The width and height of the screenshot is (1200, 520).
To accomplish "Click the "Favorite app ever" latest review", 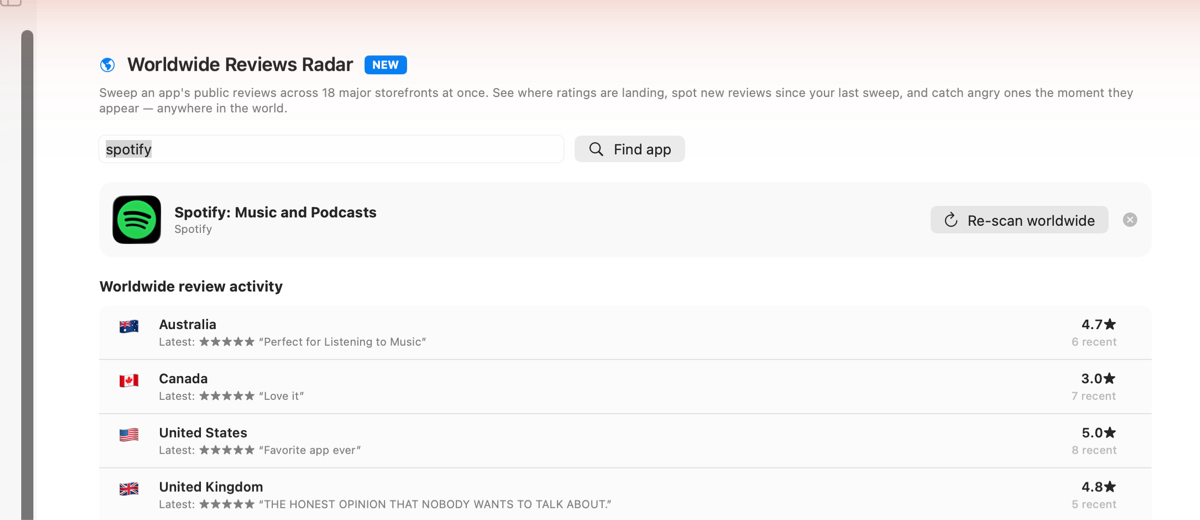I will (x=310, y=450).
